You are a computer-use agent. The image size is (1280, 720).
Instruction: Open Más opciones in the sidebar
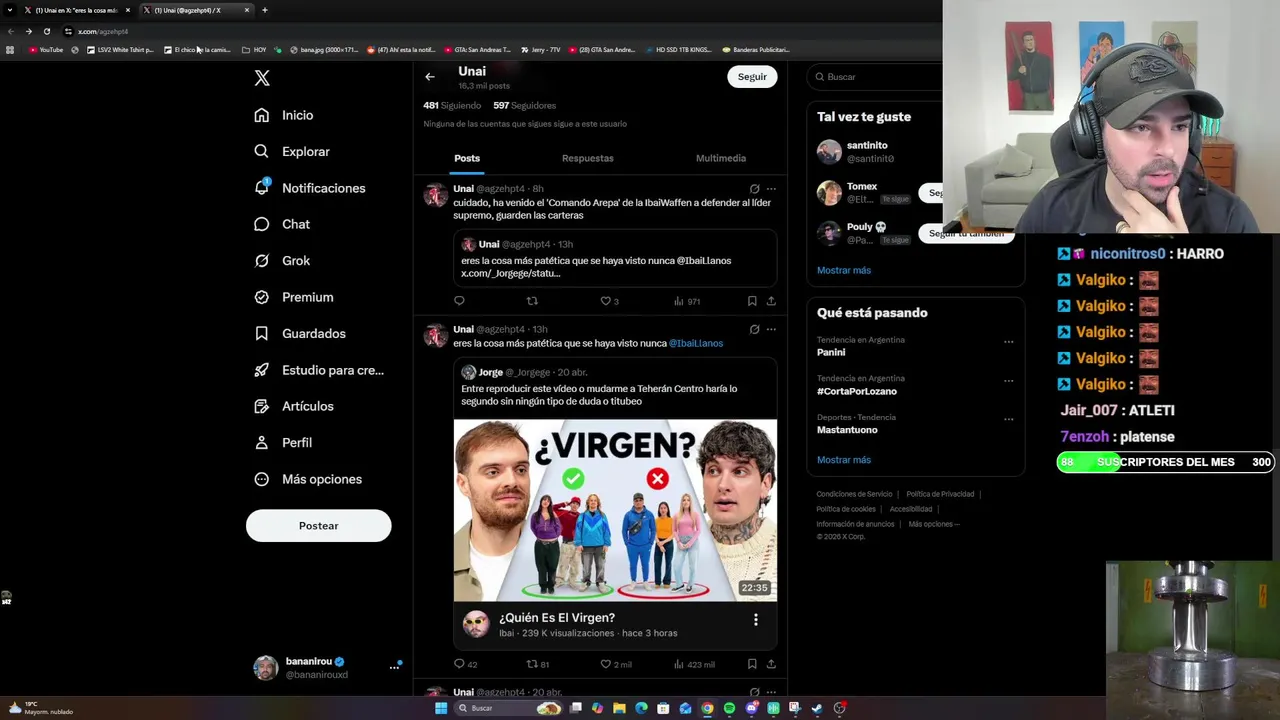coord(308,479)
